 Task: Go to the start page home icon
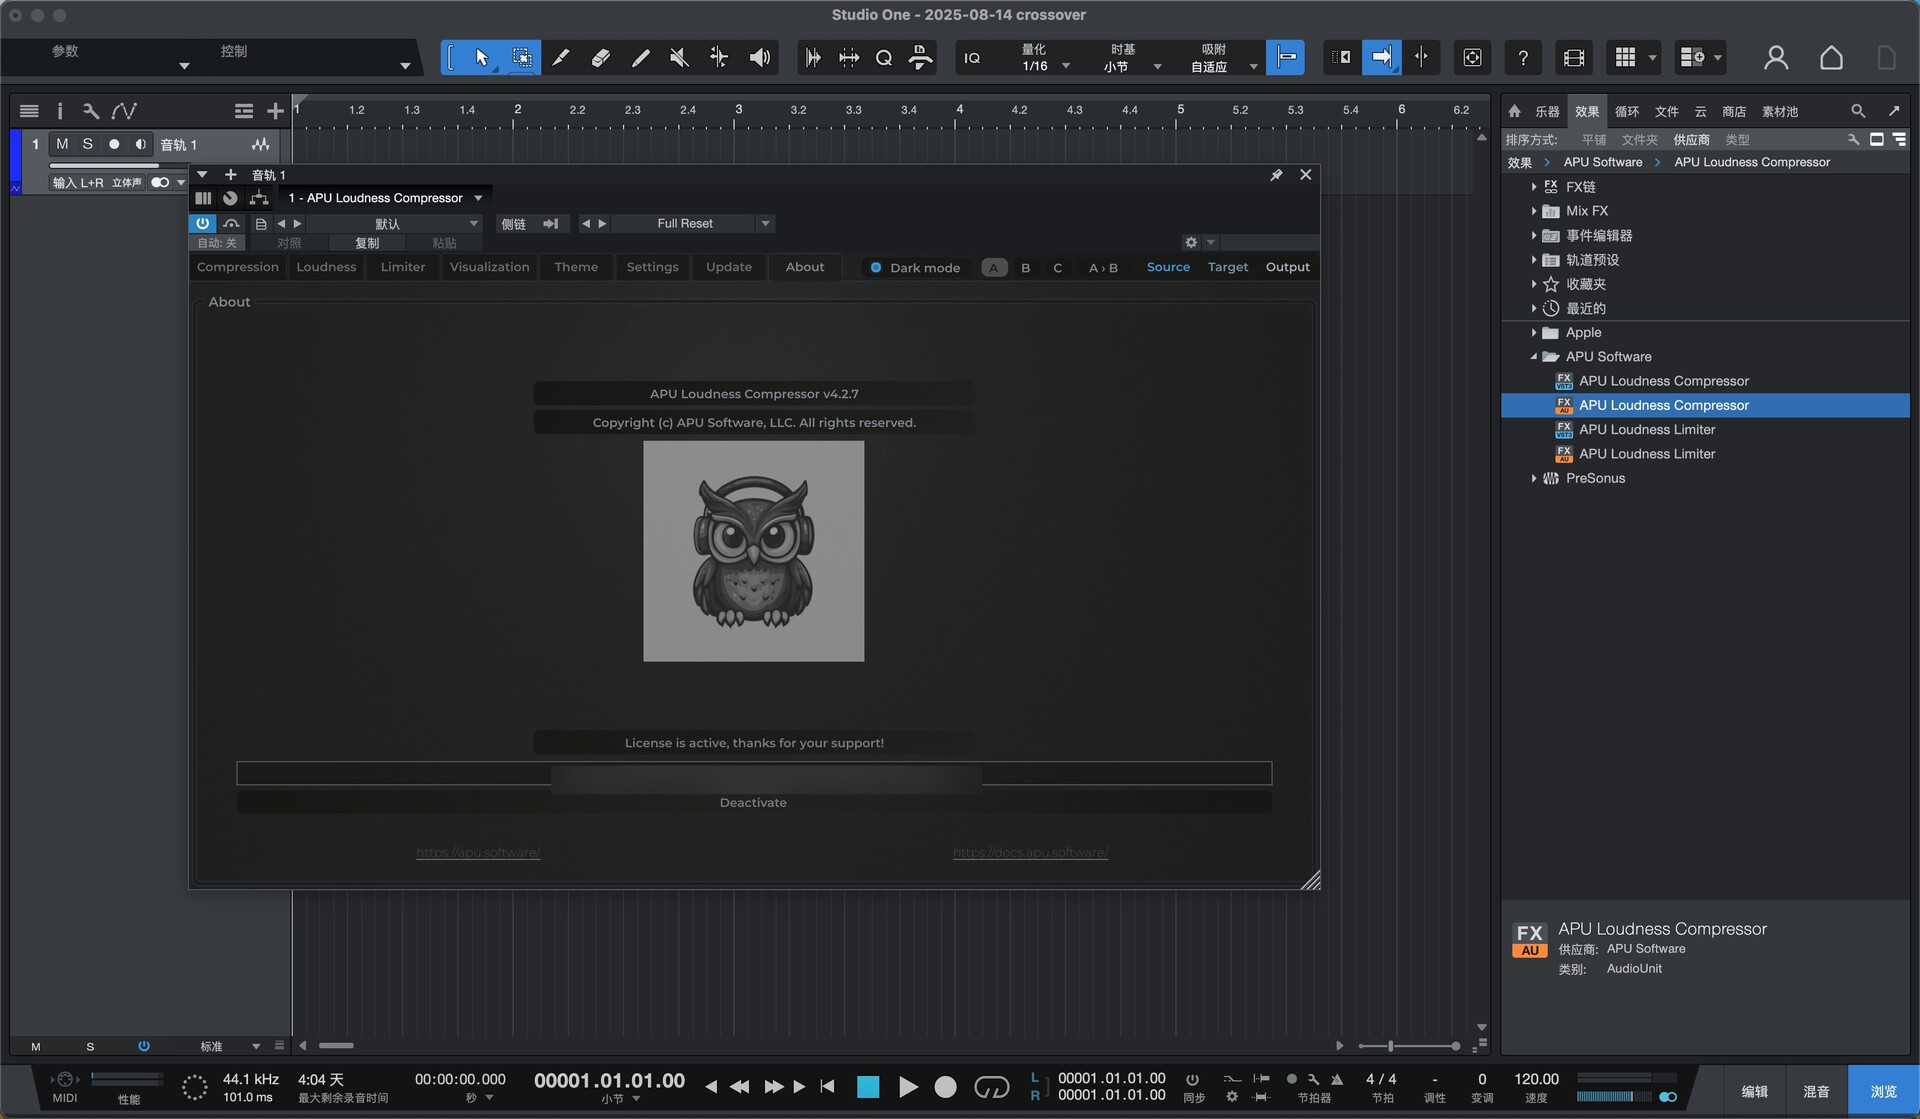click(1831, 58)
